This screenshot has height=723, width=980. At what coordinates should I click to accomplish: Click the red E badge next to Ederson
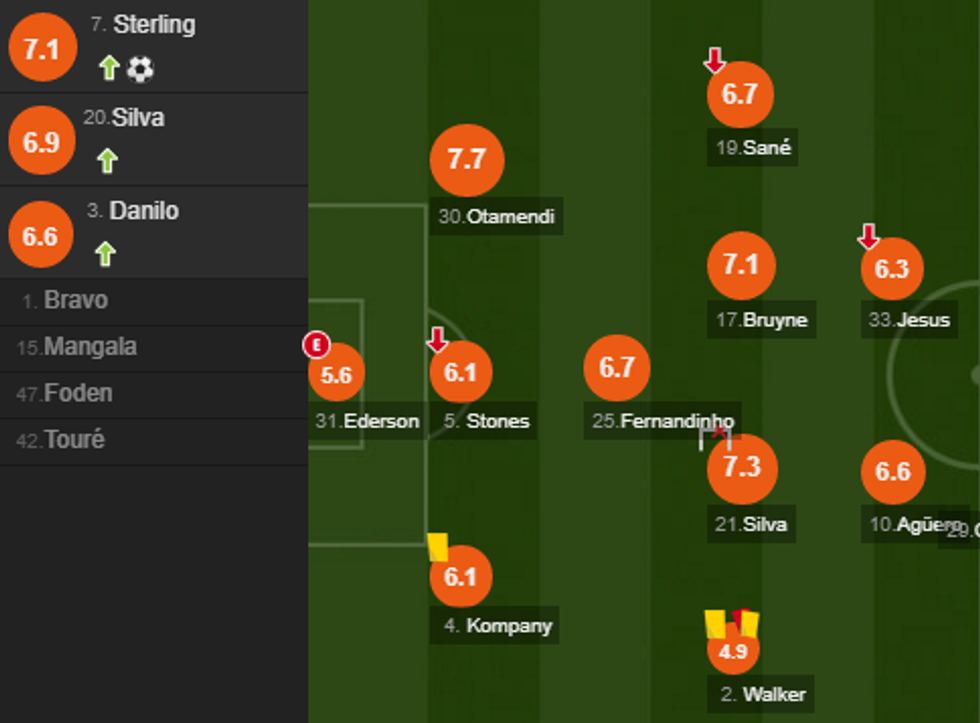click(316, 346)
